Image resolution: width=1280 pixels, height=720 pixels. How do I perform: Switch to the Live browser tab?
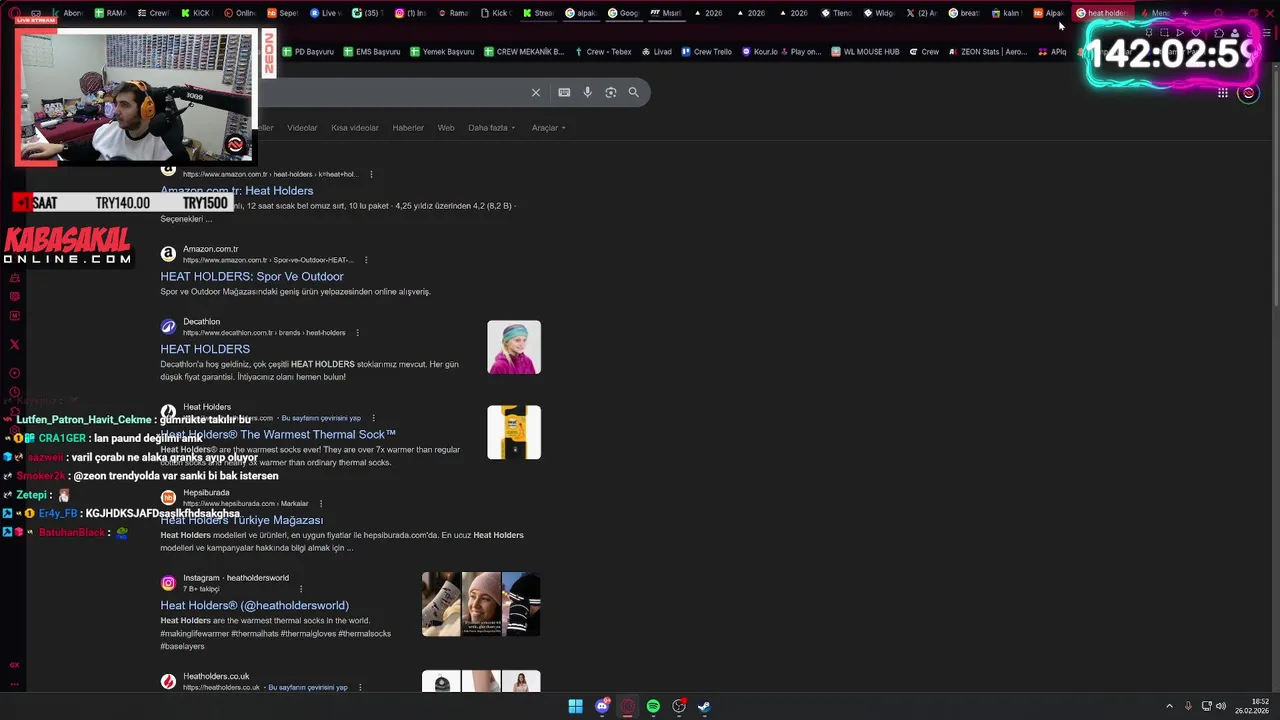[325, 13]
